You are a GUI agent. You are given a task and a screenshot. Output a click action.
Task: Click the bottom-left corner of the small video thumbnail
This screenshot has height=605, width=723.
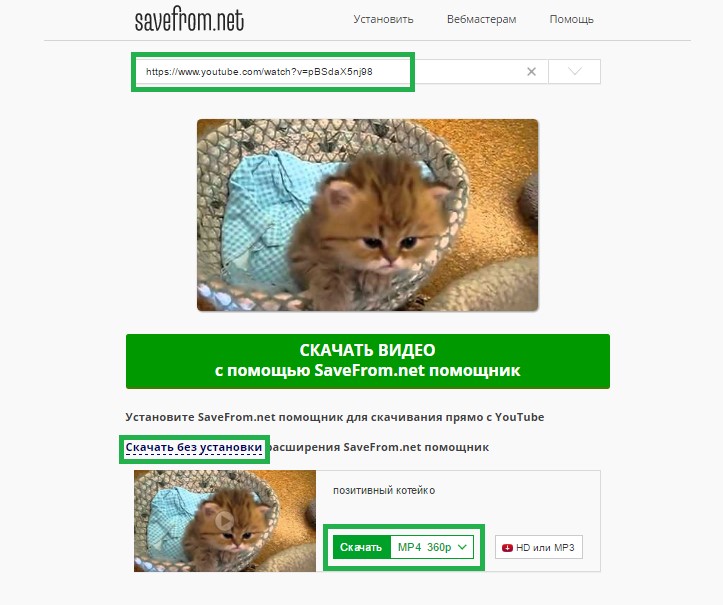(x=138, y=567)
